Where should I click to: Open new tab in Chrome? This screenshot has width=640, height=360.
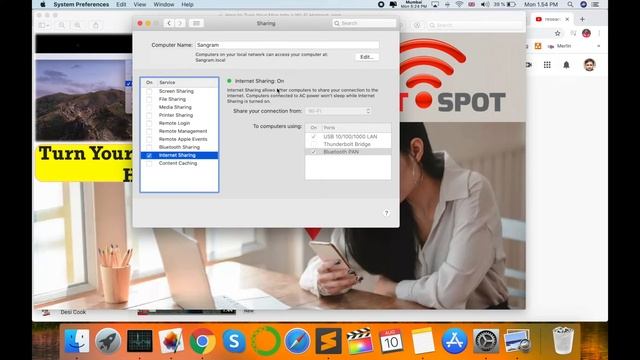point(582,19)
